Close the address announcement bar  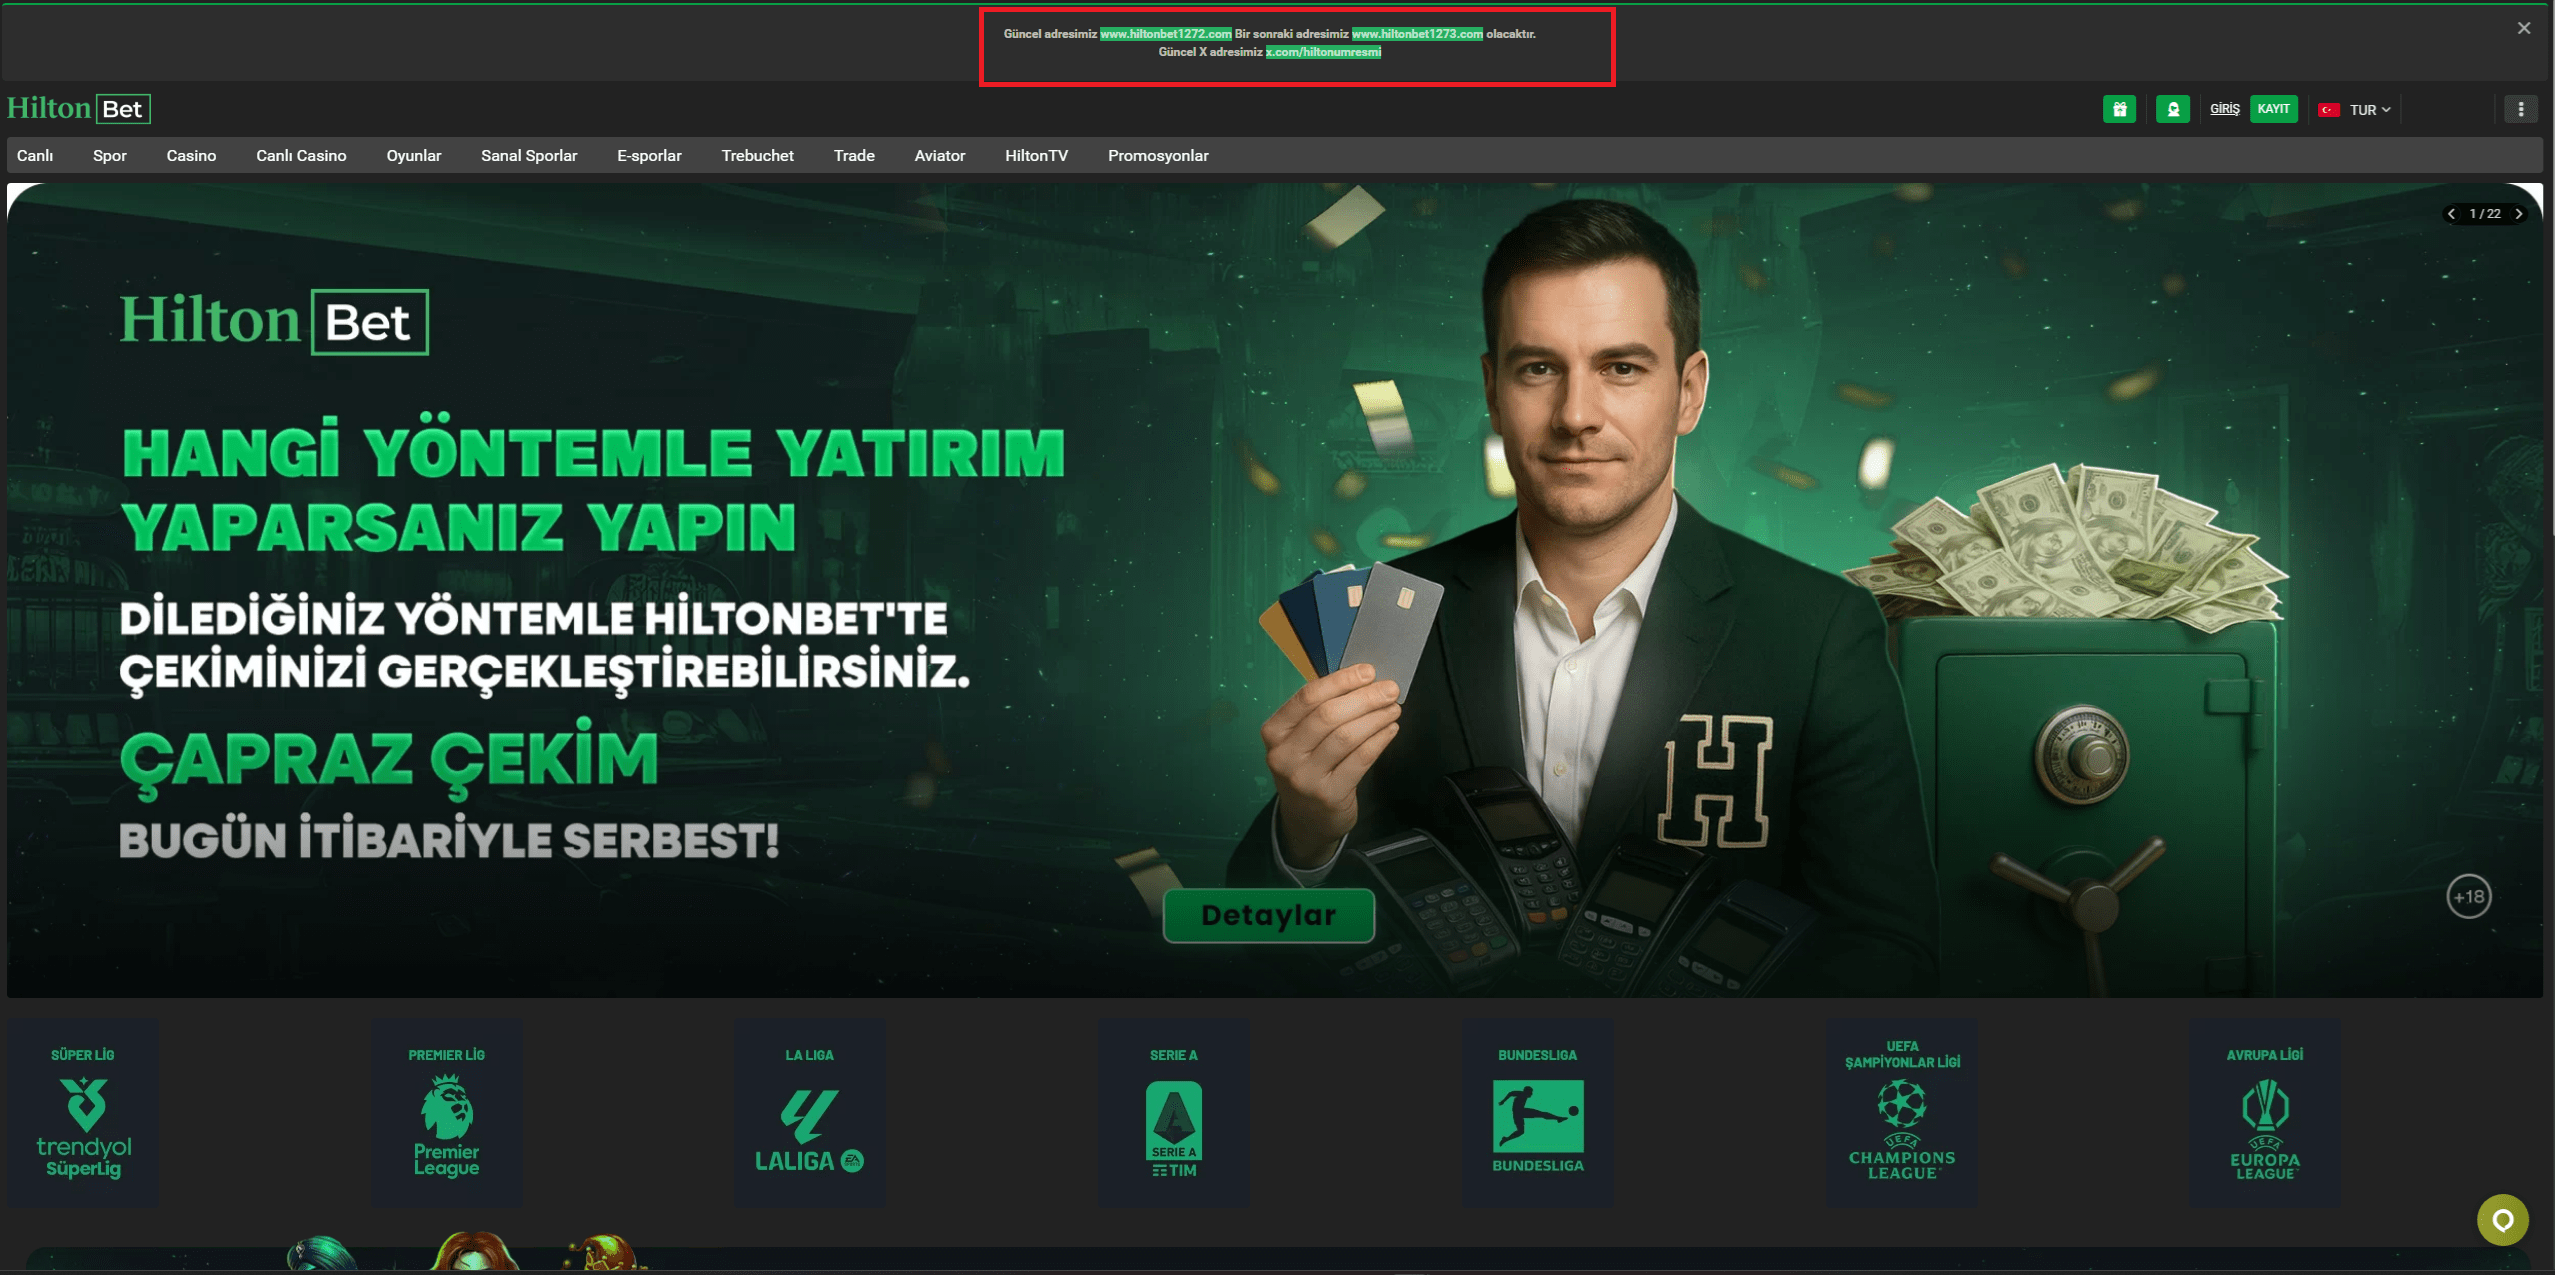(x=2524, y=28)
